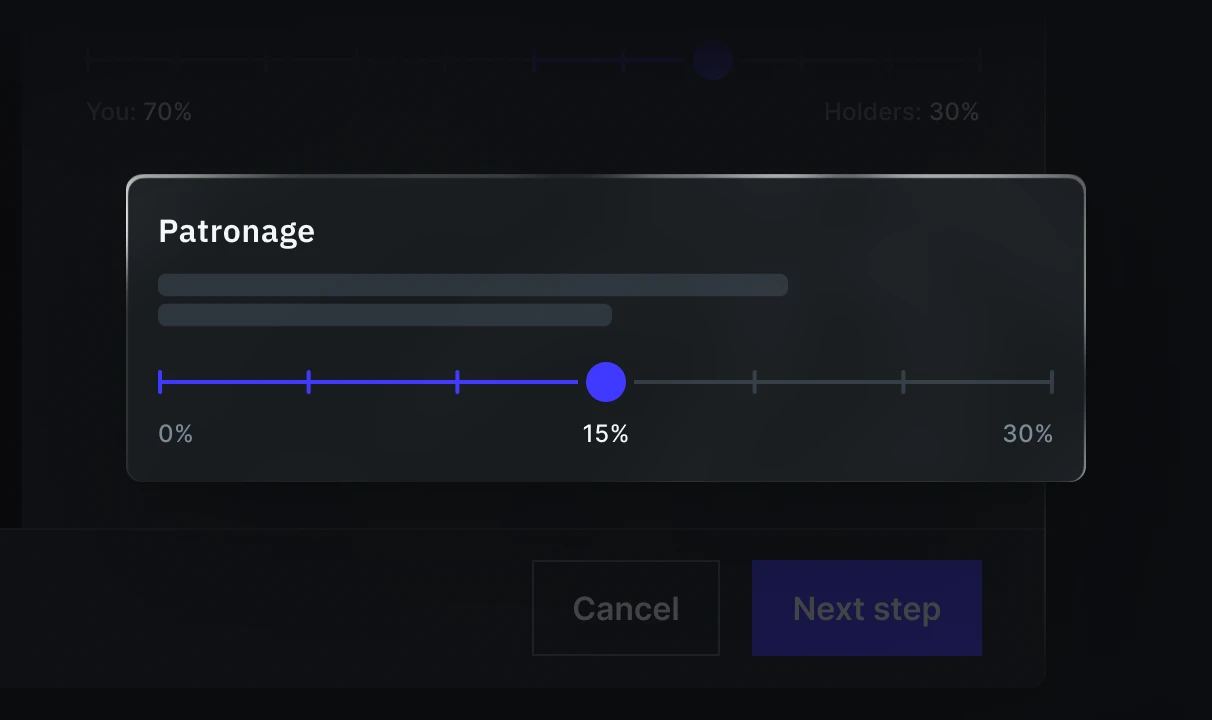Select the 10% tick position on the slider
Screen dimensions: 1212x720
click(457, 382)
